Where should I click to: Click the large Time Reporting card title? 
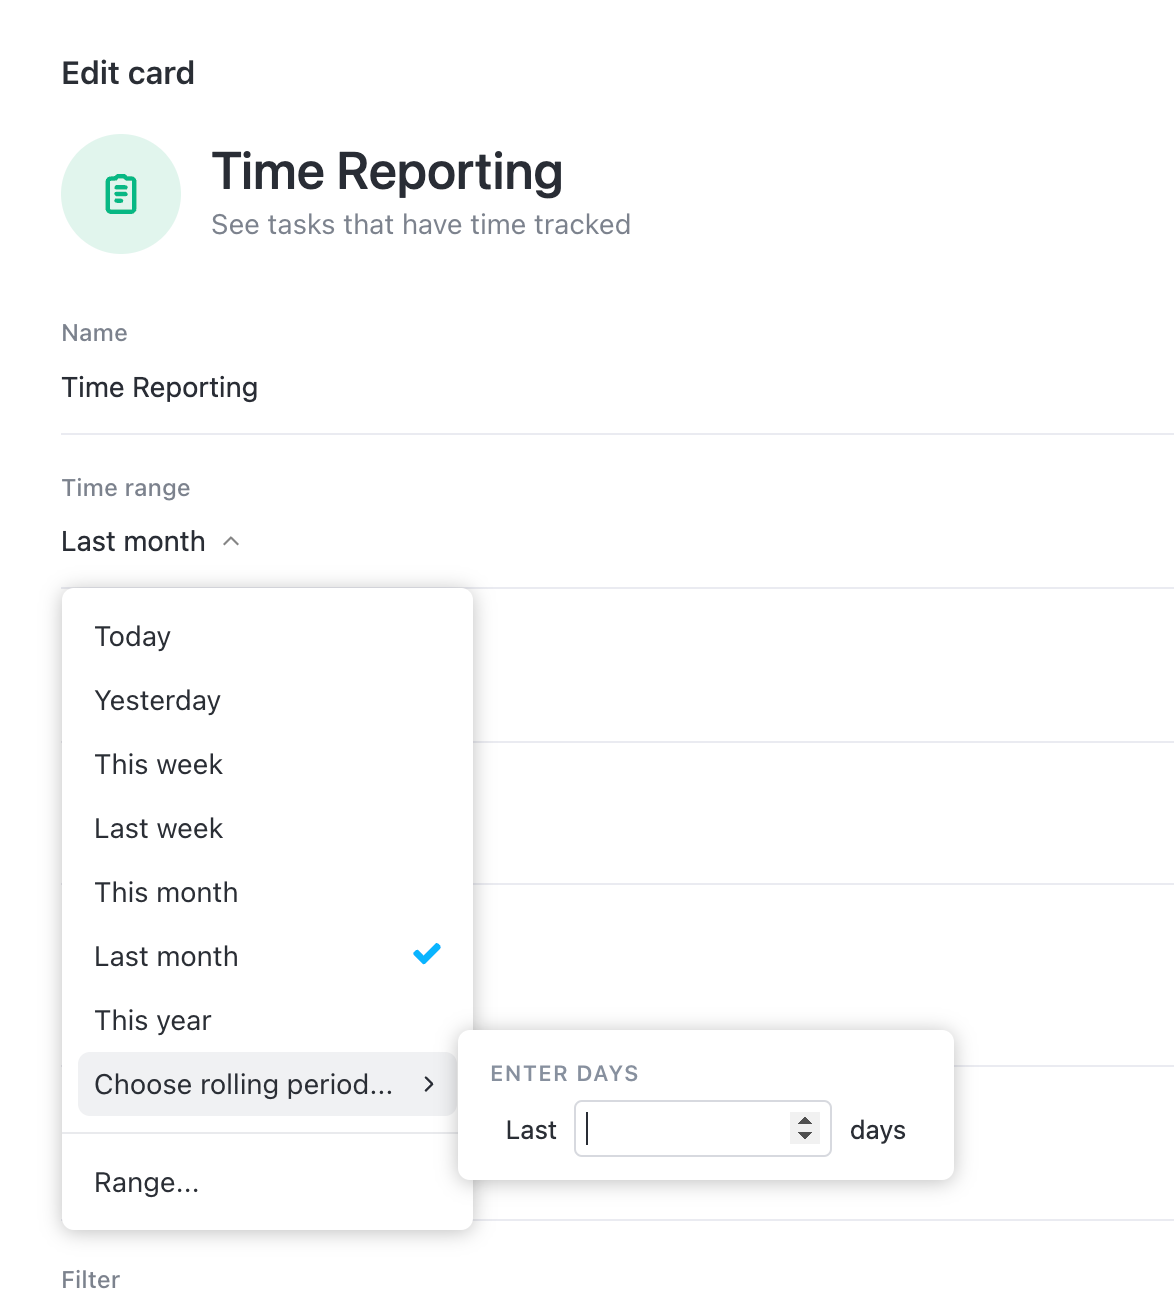(387, 171)
